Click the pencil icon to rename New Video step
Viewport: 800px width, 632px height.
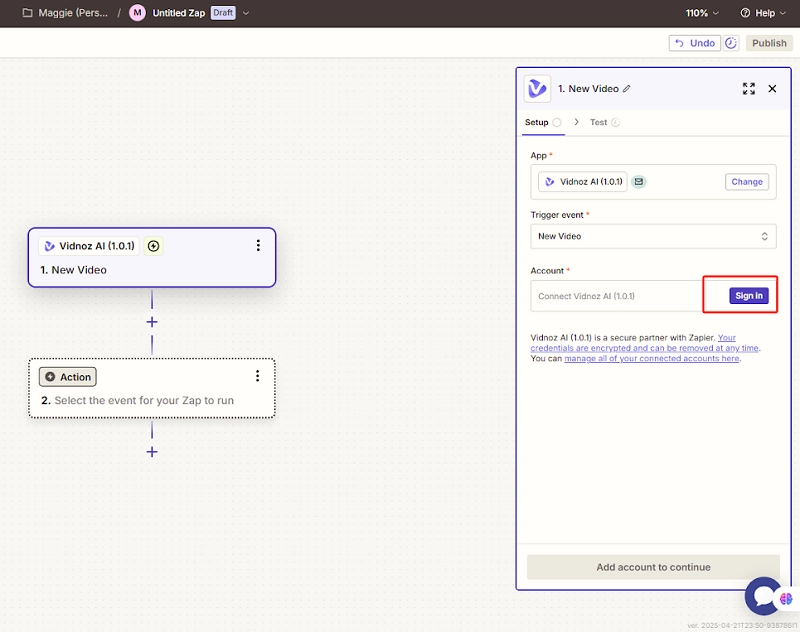click(627, 89)
